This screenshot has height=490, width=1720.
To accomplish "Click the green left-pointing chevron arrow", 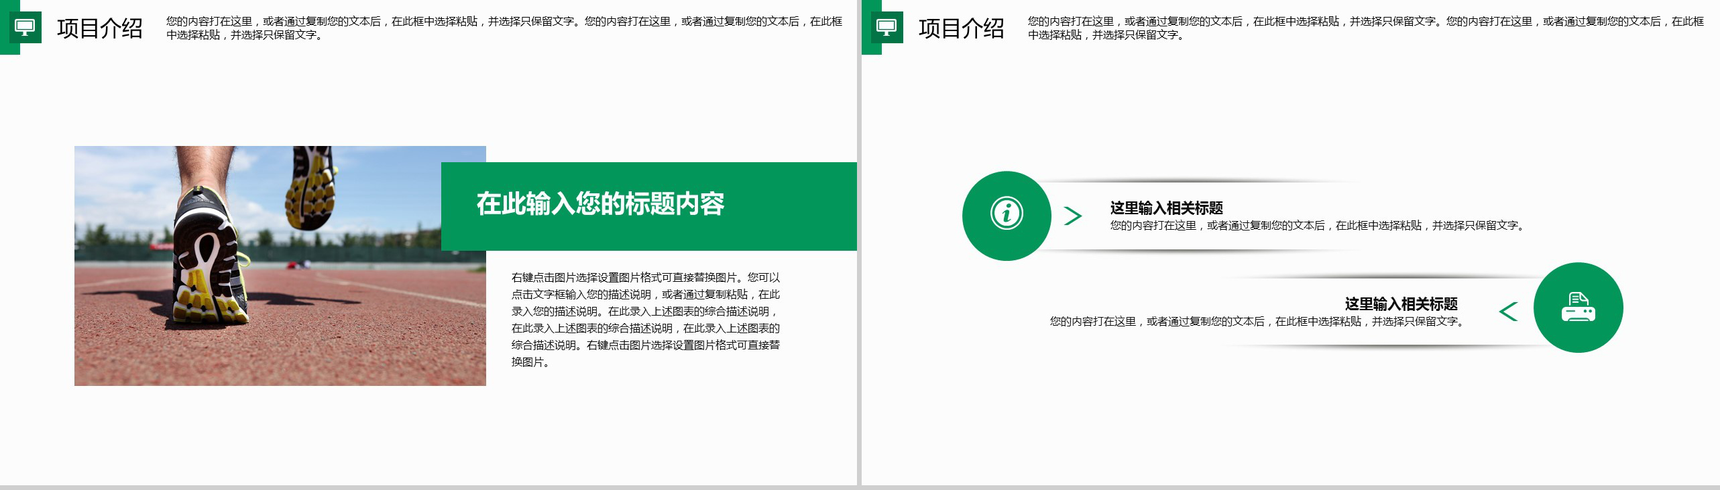I will click(x=1508, y=312).
